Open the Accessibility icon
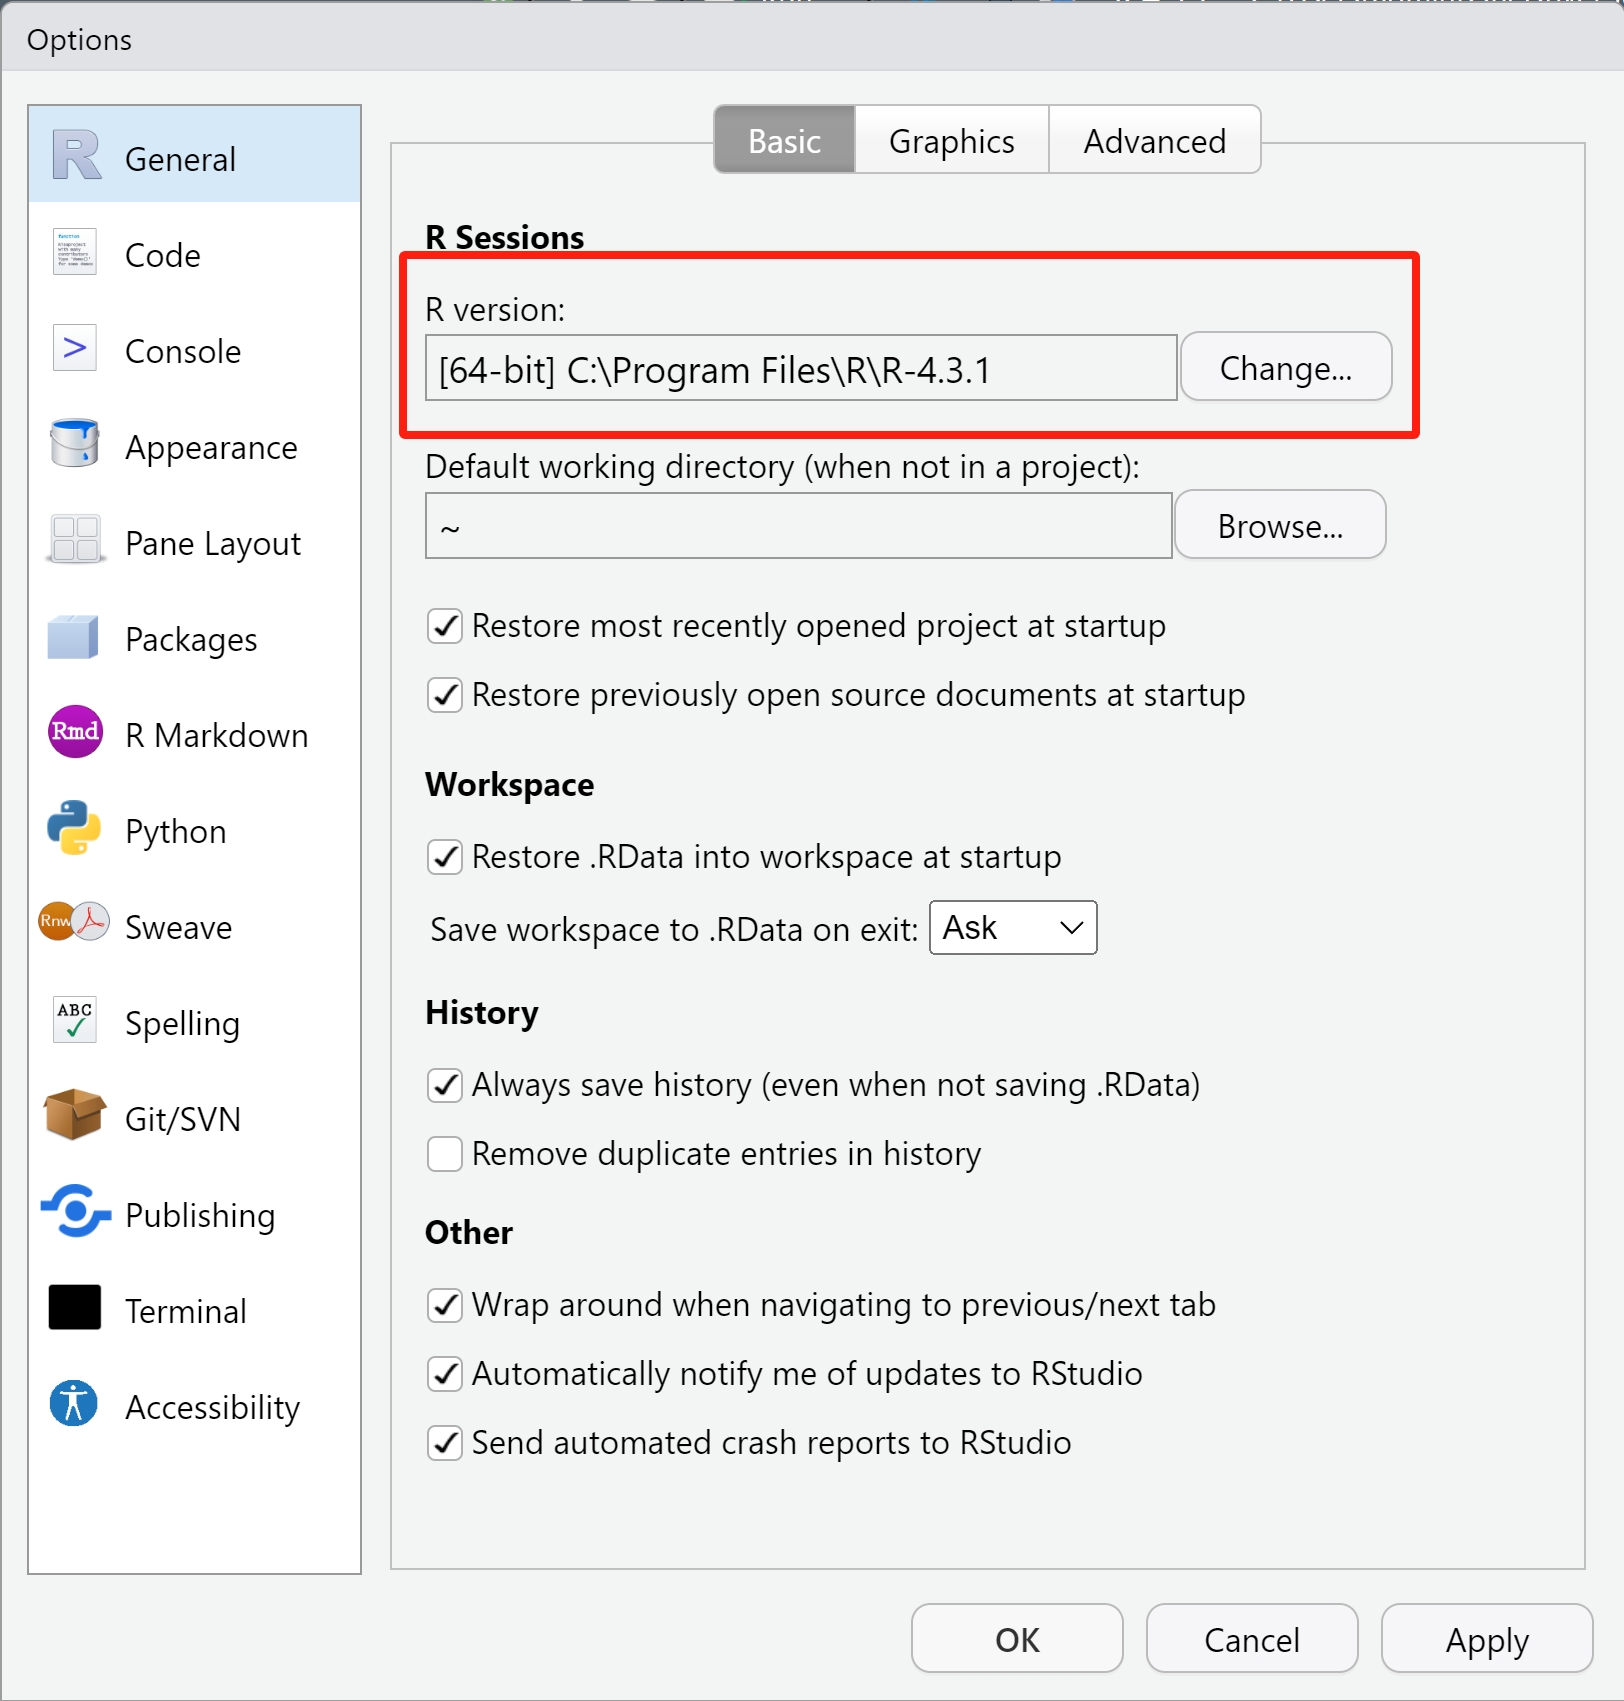1624x1701 pixels. (74, 1403)
